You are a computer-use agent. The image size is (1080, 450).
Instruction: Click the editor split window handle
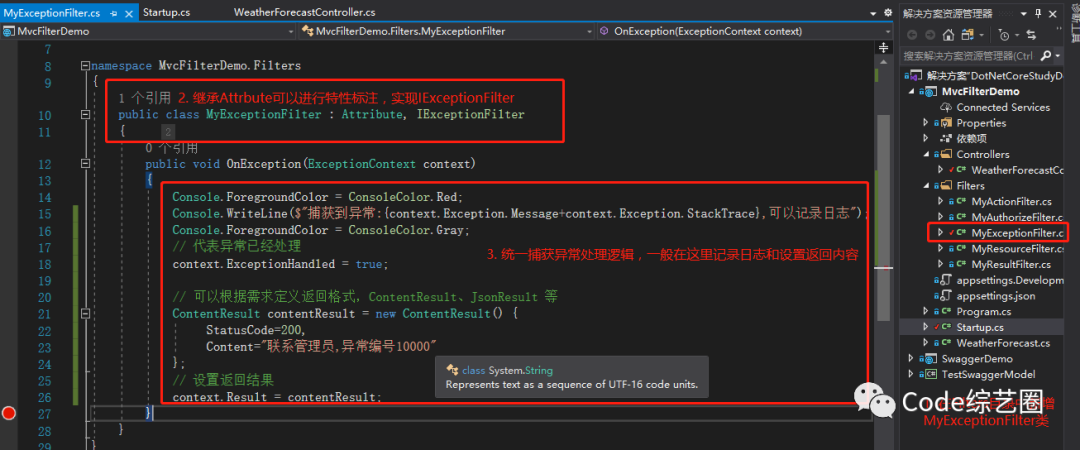884,48
